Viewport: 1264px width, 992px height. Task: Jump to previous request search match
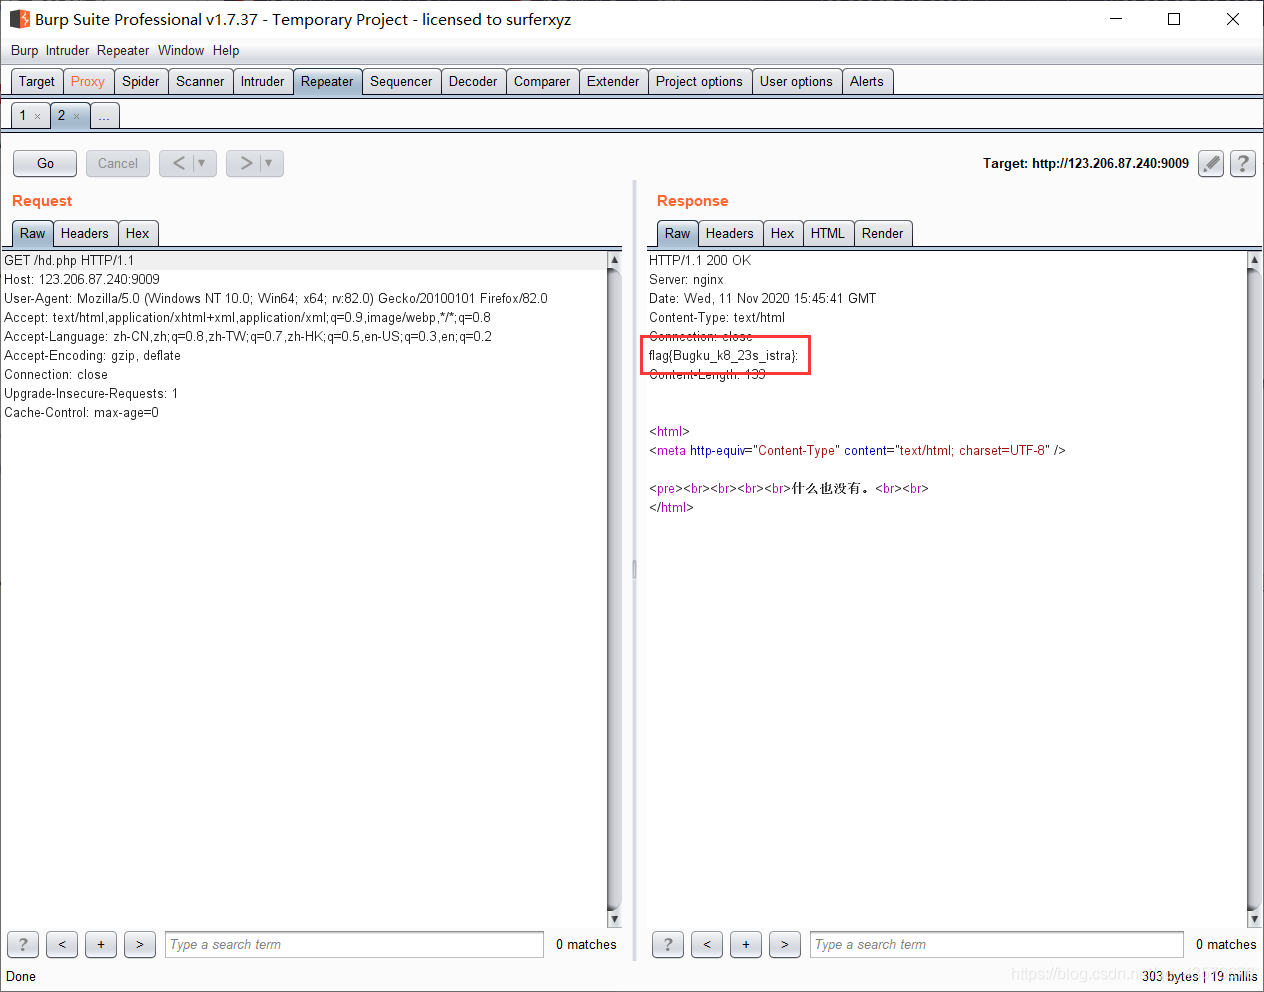(x=62, y=944)
